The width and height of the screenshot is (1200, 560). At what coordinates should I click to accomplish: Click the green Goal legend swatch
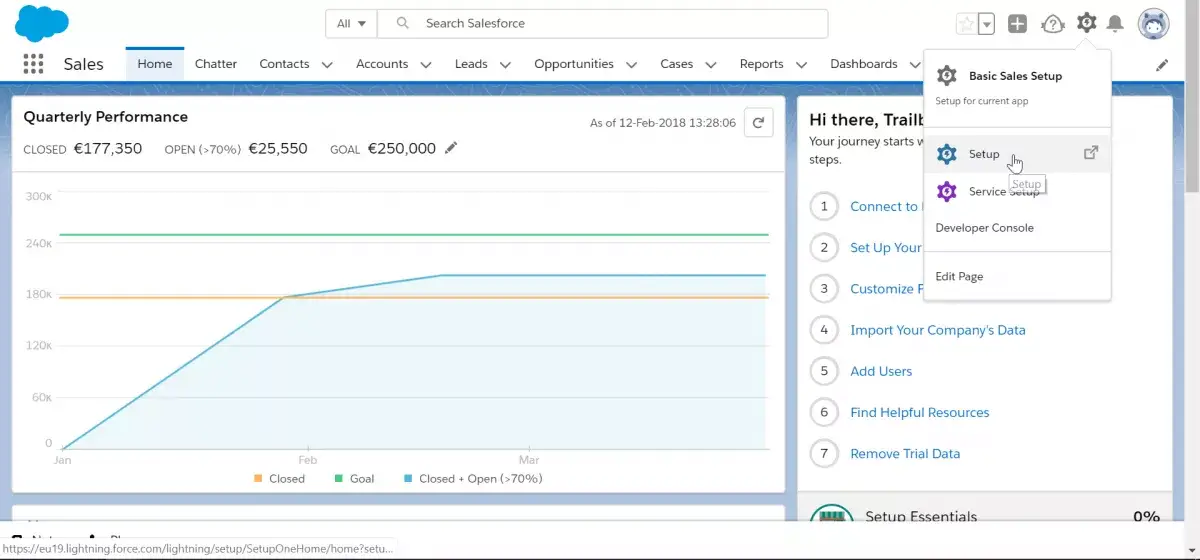coord(339,479)
